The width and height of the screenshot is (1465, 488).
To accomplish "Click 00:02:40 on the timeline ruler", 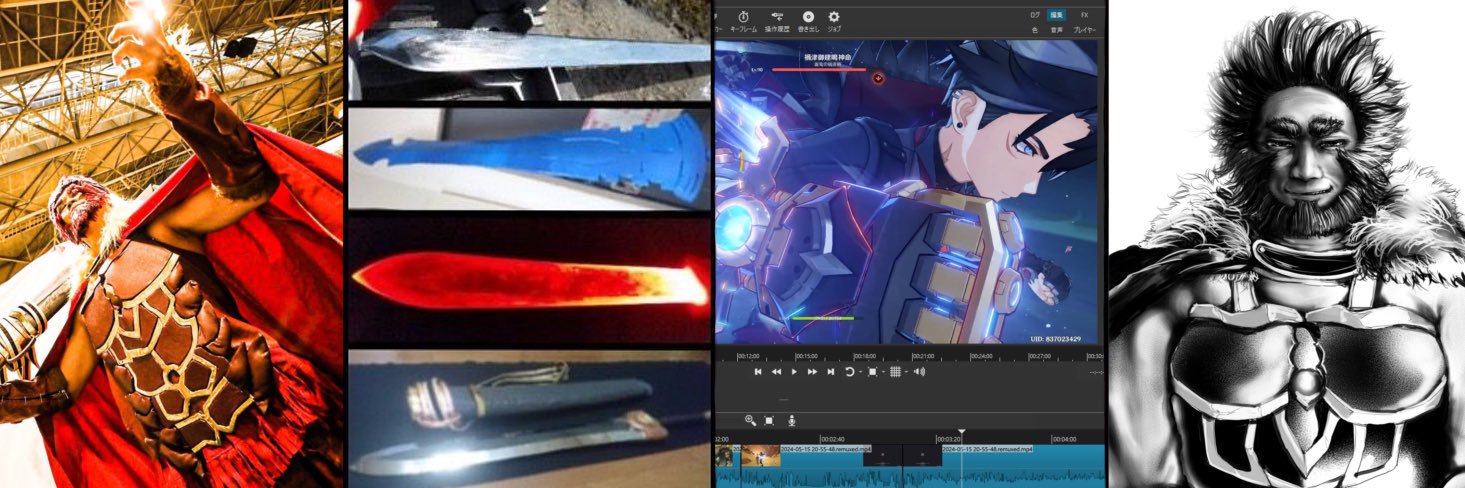I will (x=833, y=439).
